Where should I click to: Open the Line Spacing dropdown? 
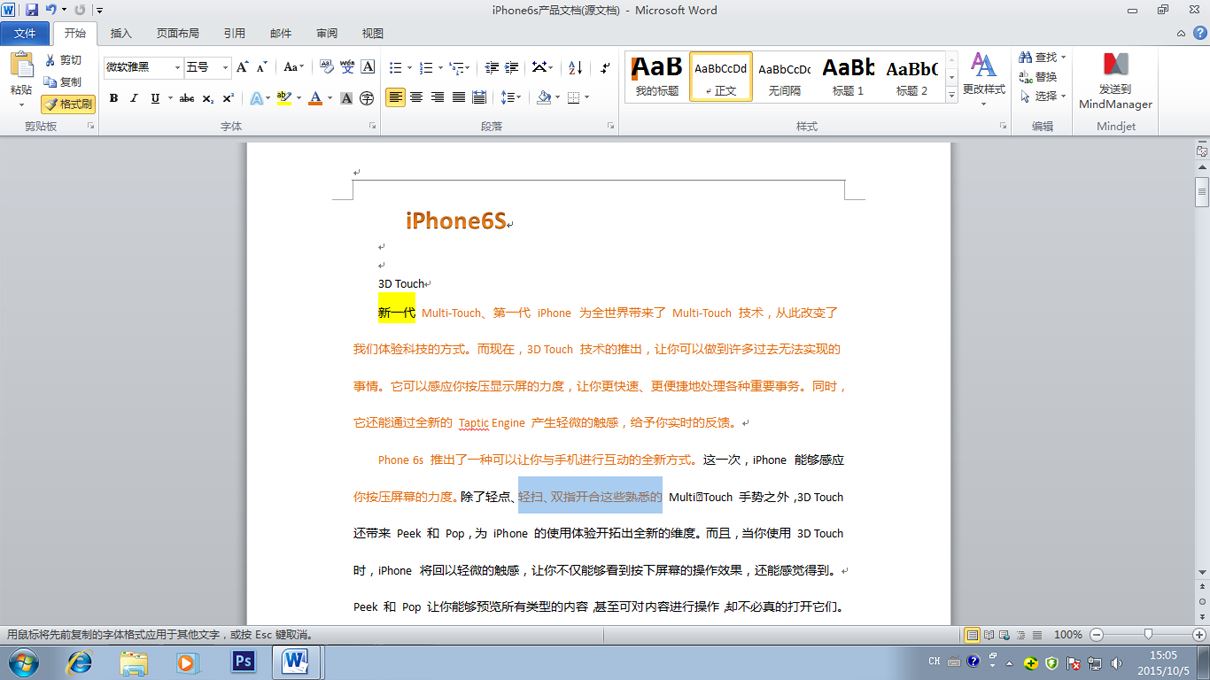[511, 98]
